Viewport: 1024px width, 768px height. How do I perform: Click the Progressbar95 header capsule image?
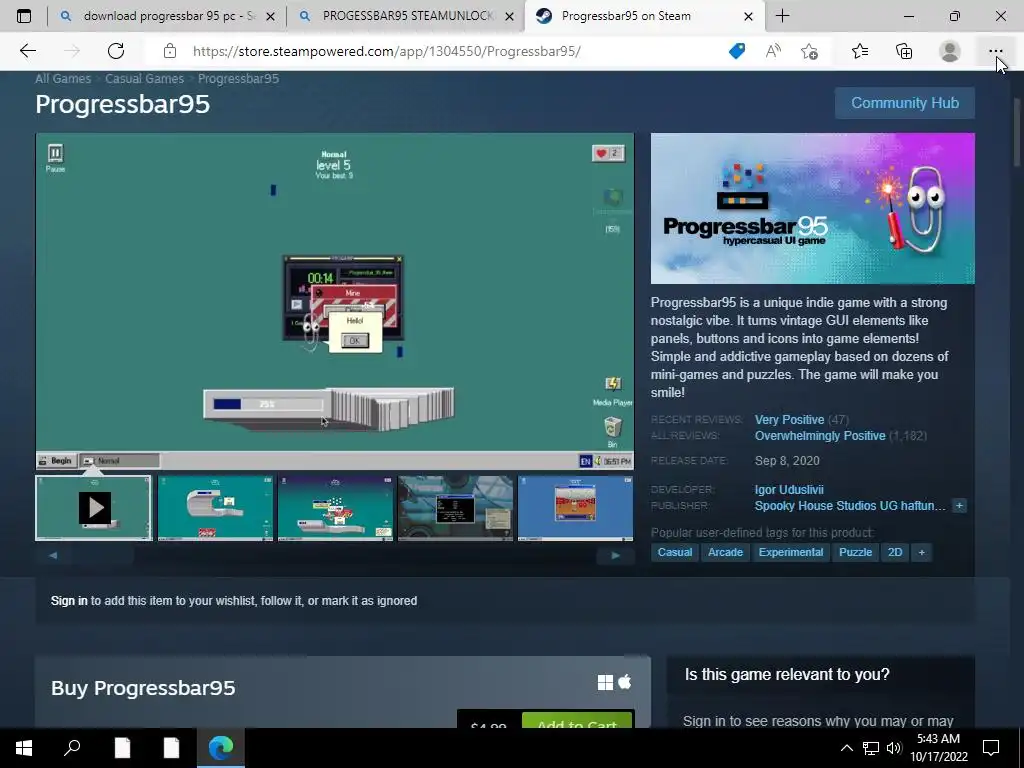(x=812, y=208)
